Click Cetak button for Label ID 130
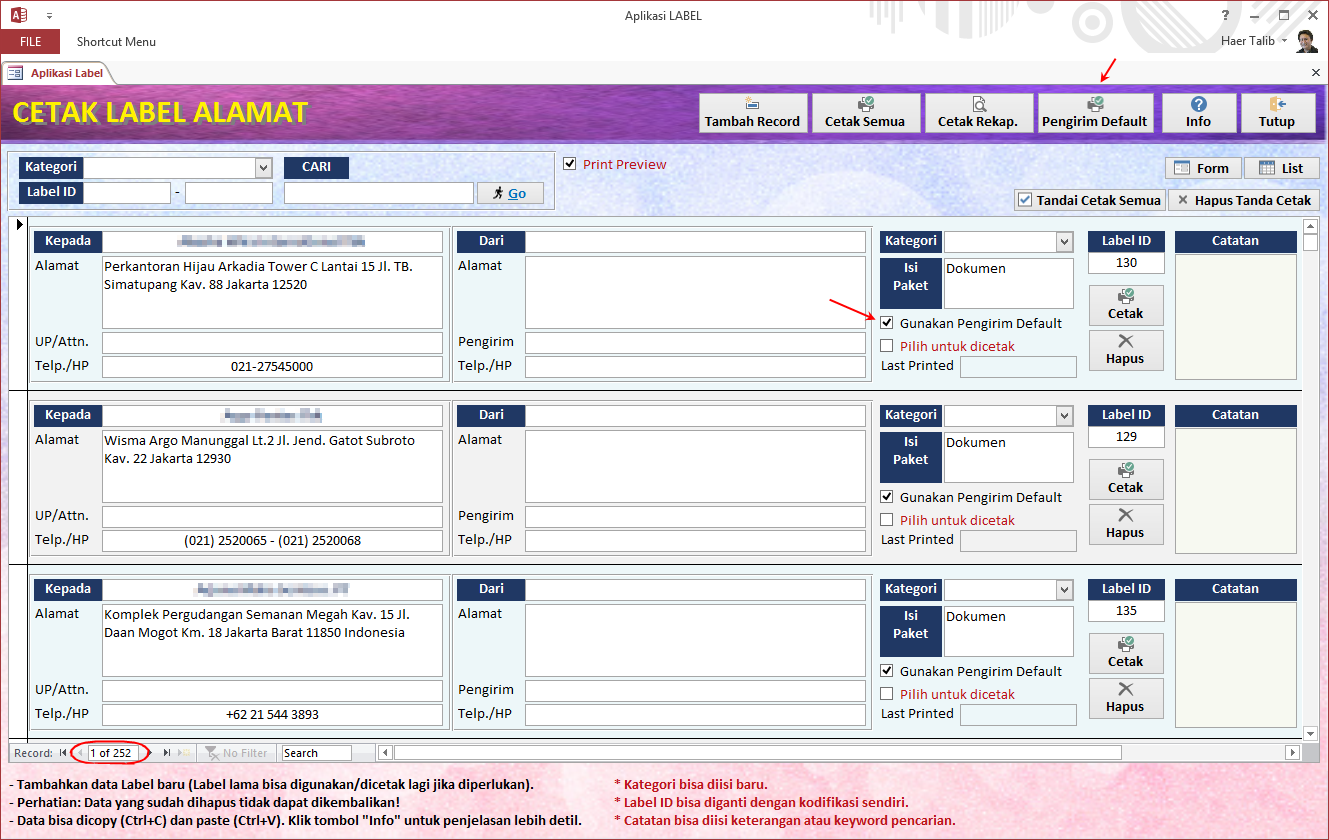The height and width of the screenshot is (840, 1329). 1125,305
